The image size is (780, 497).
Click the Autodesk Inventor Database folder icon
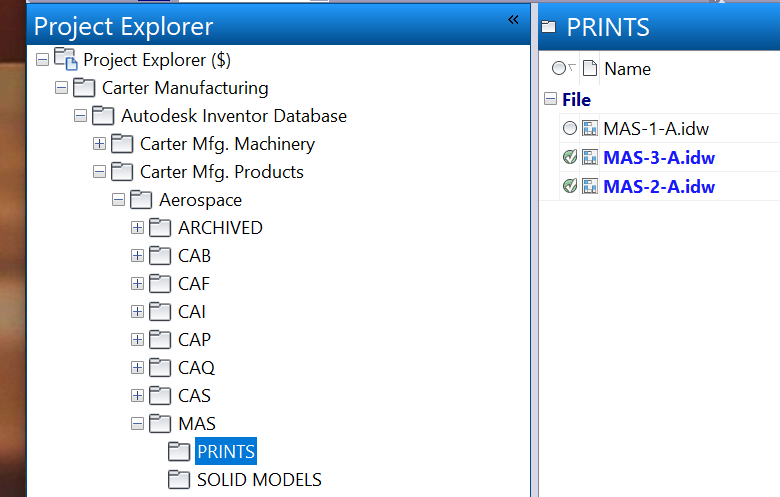click(x=103, y=115)
